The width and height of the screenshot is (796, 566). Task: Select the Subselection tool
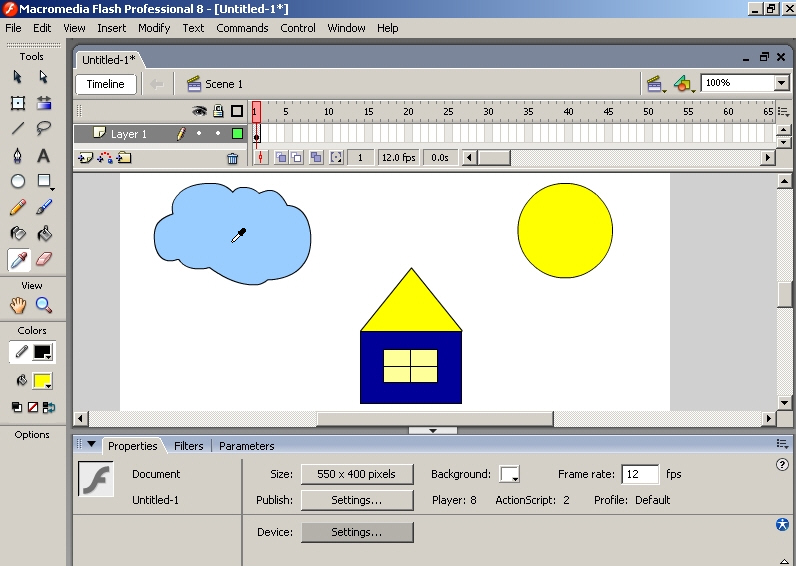(44, 77)
